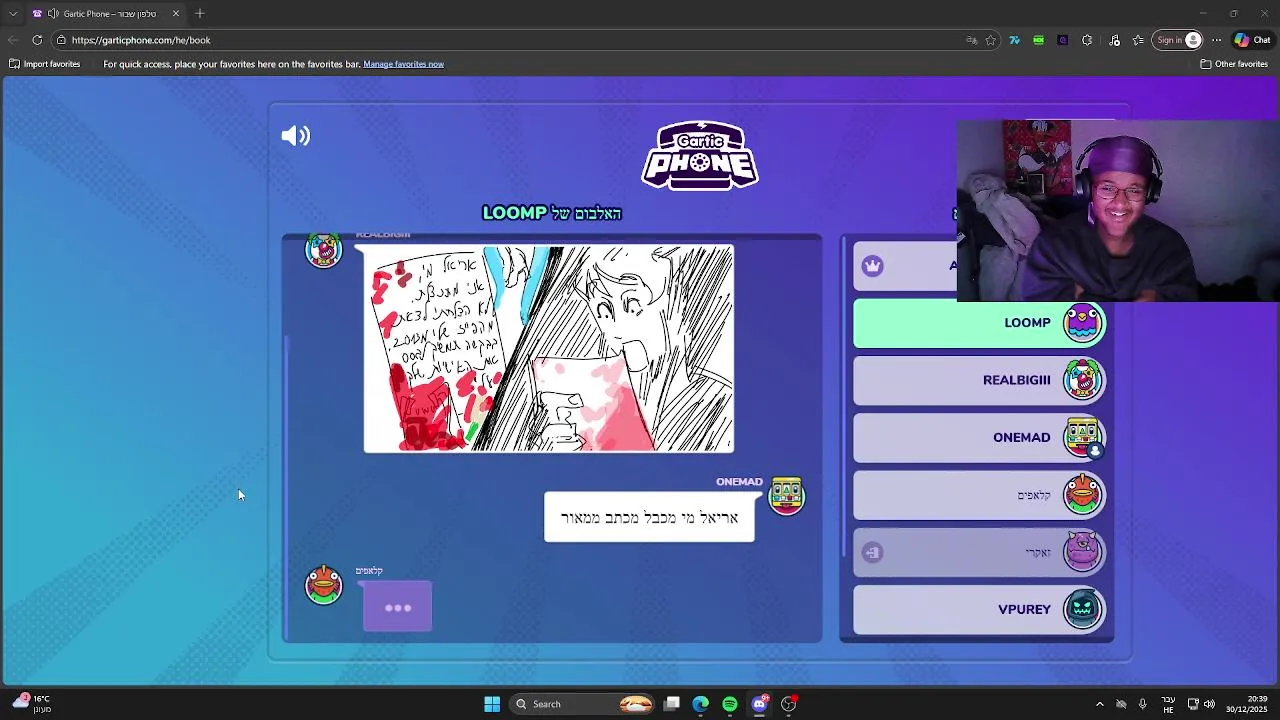Viewport: 1280px width, 720px height.
Task: Click ONEMAD's Hebrew text answer bubble
Action: click(x=649, y=517)
